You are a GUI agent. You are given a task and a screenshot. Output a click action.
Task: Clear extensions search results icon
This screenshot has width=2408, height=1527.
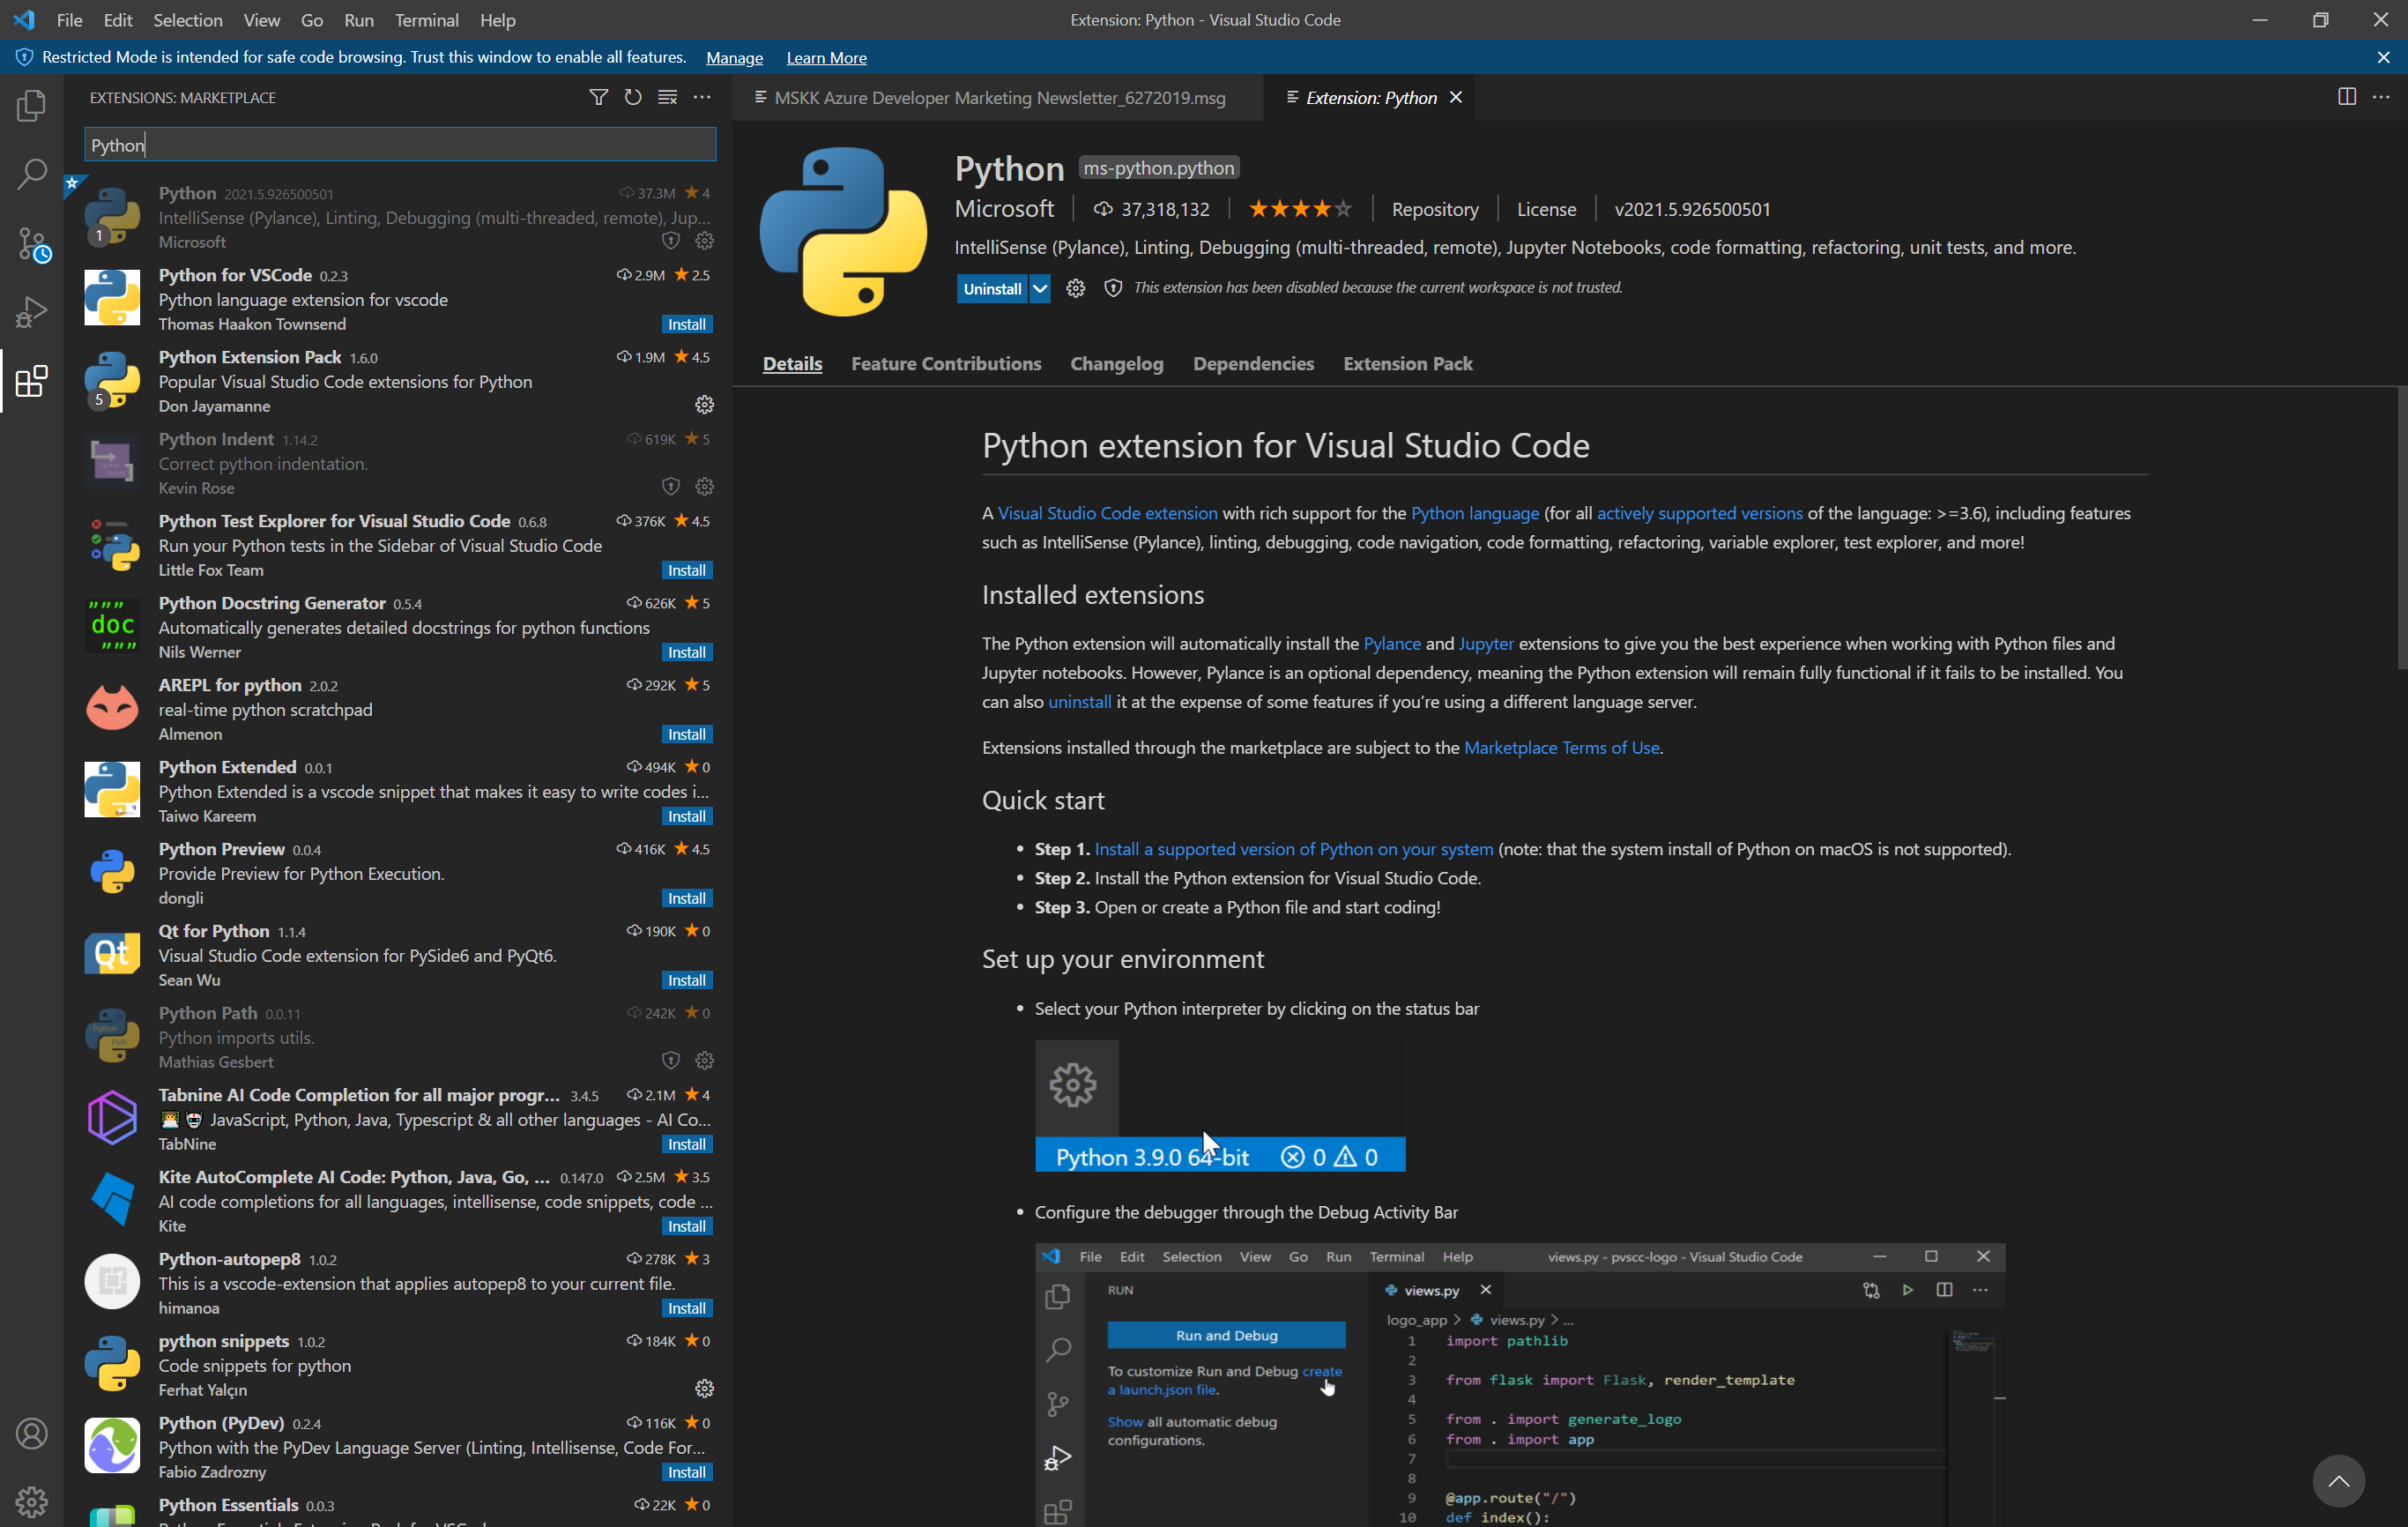pyautogui.click(x=667, y=97)
